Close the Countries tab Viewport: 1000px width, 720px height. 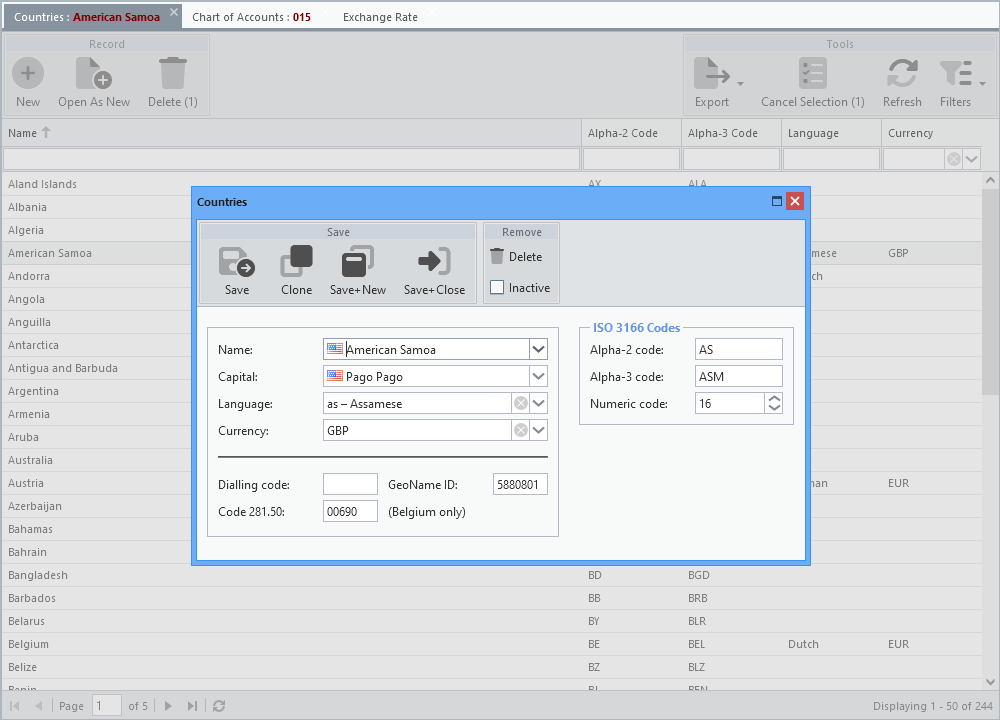[x=173, y=12]
